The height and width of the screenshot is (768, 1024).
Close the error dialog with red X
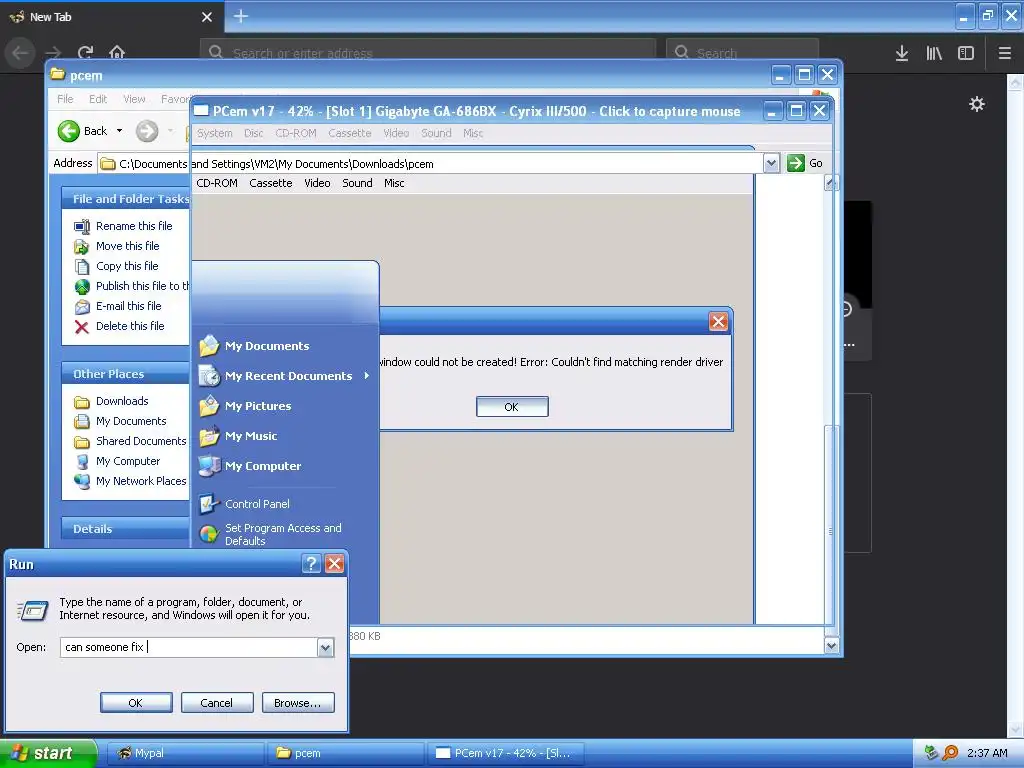(x=718, y=321)
